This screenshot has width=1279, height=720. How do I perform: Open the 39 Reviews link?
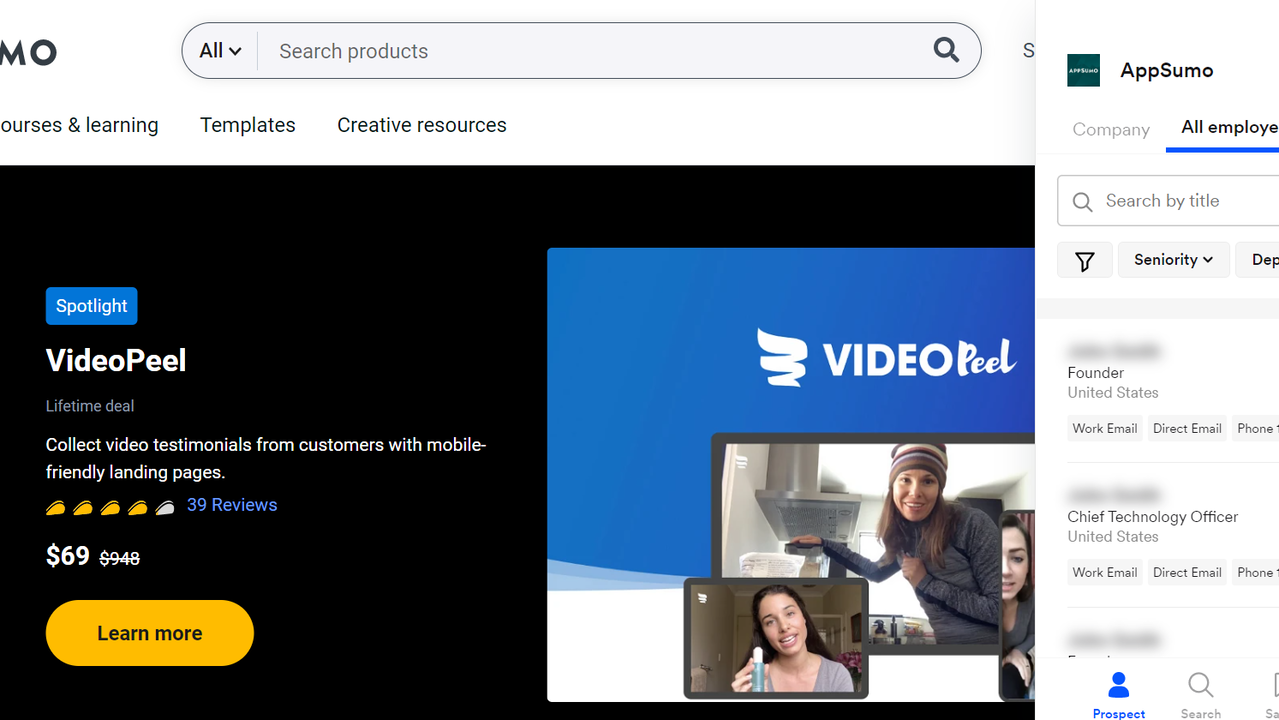tap(232, 505)
